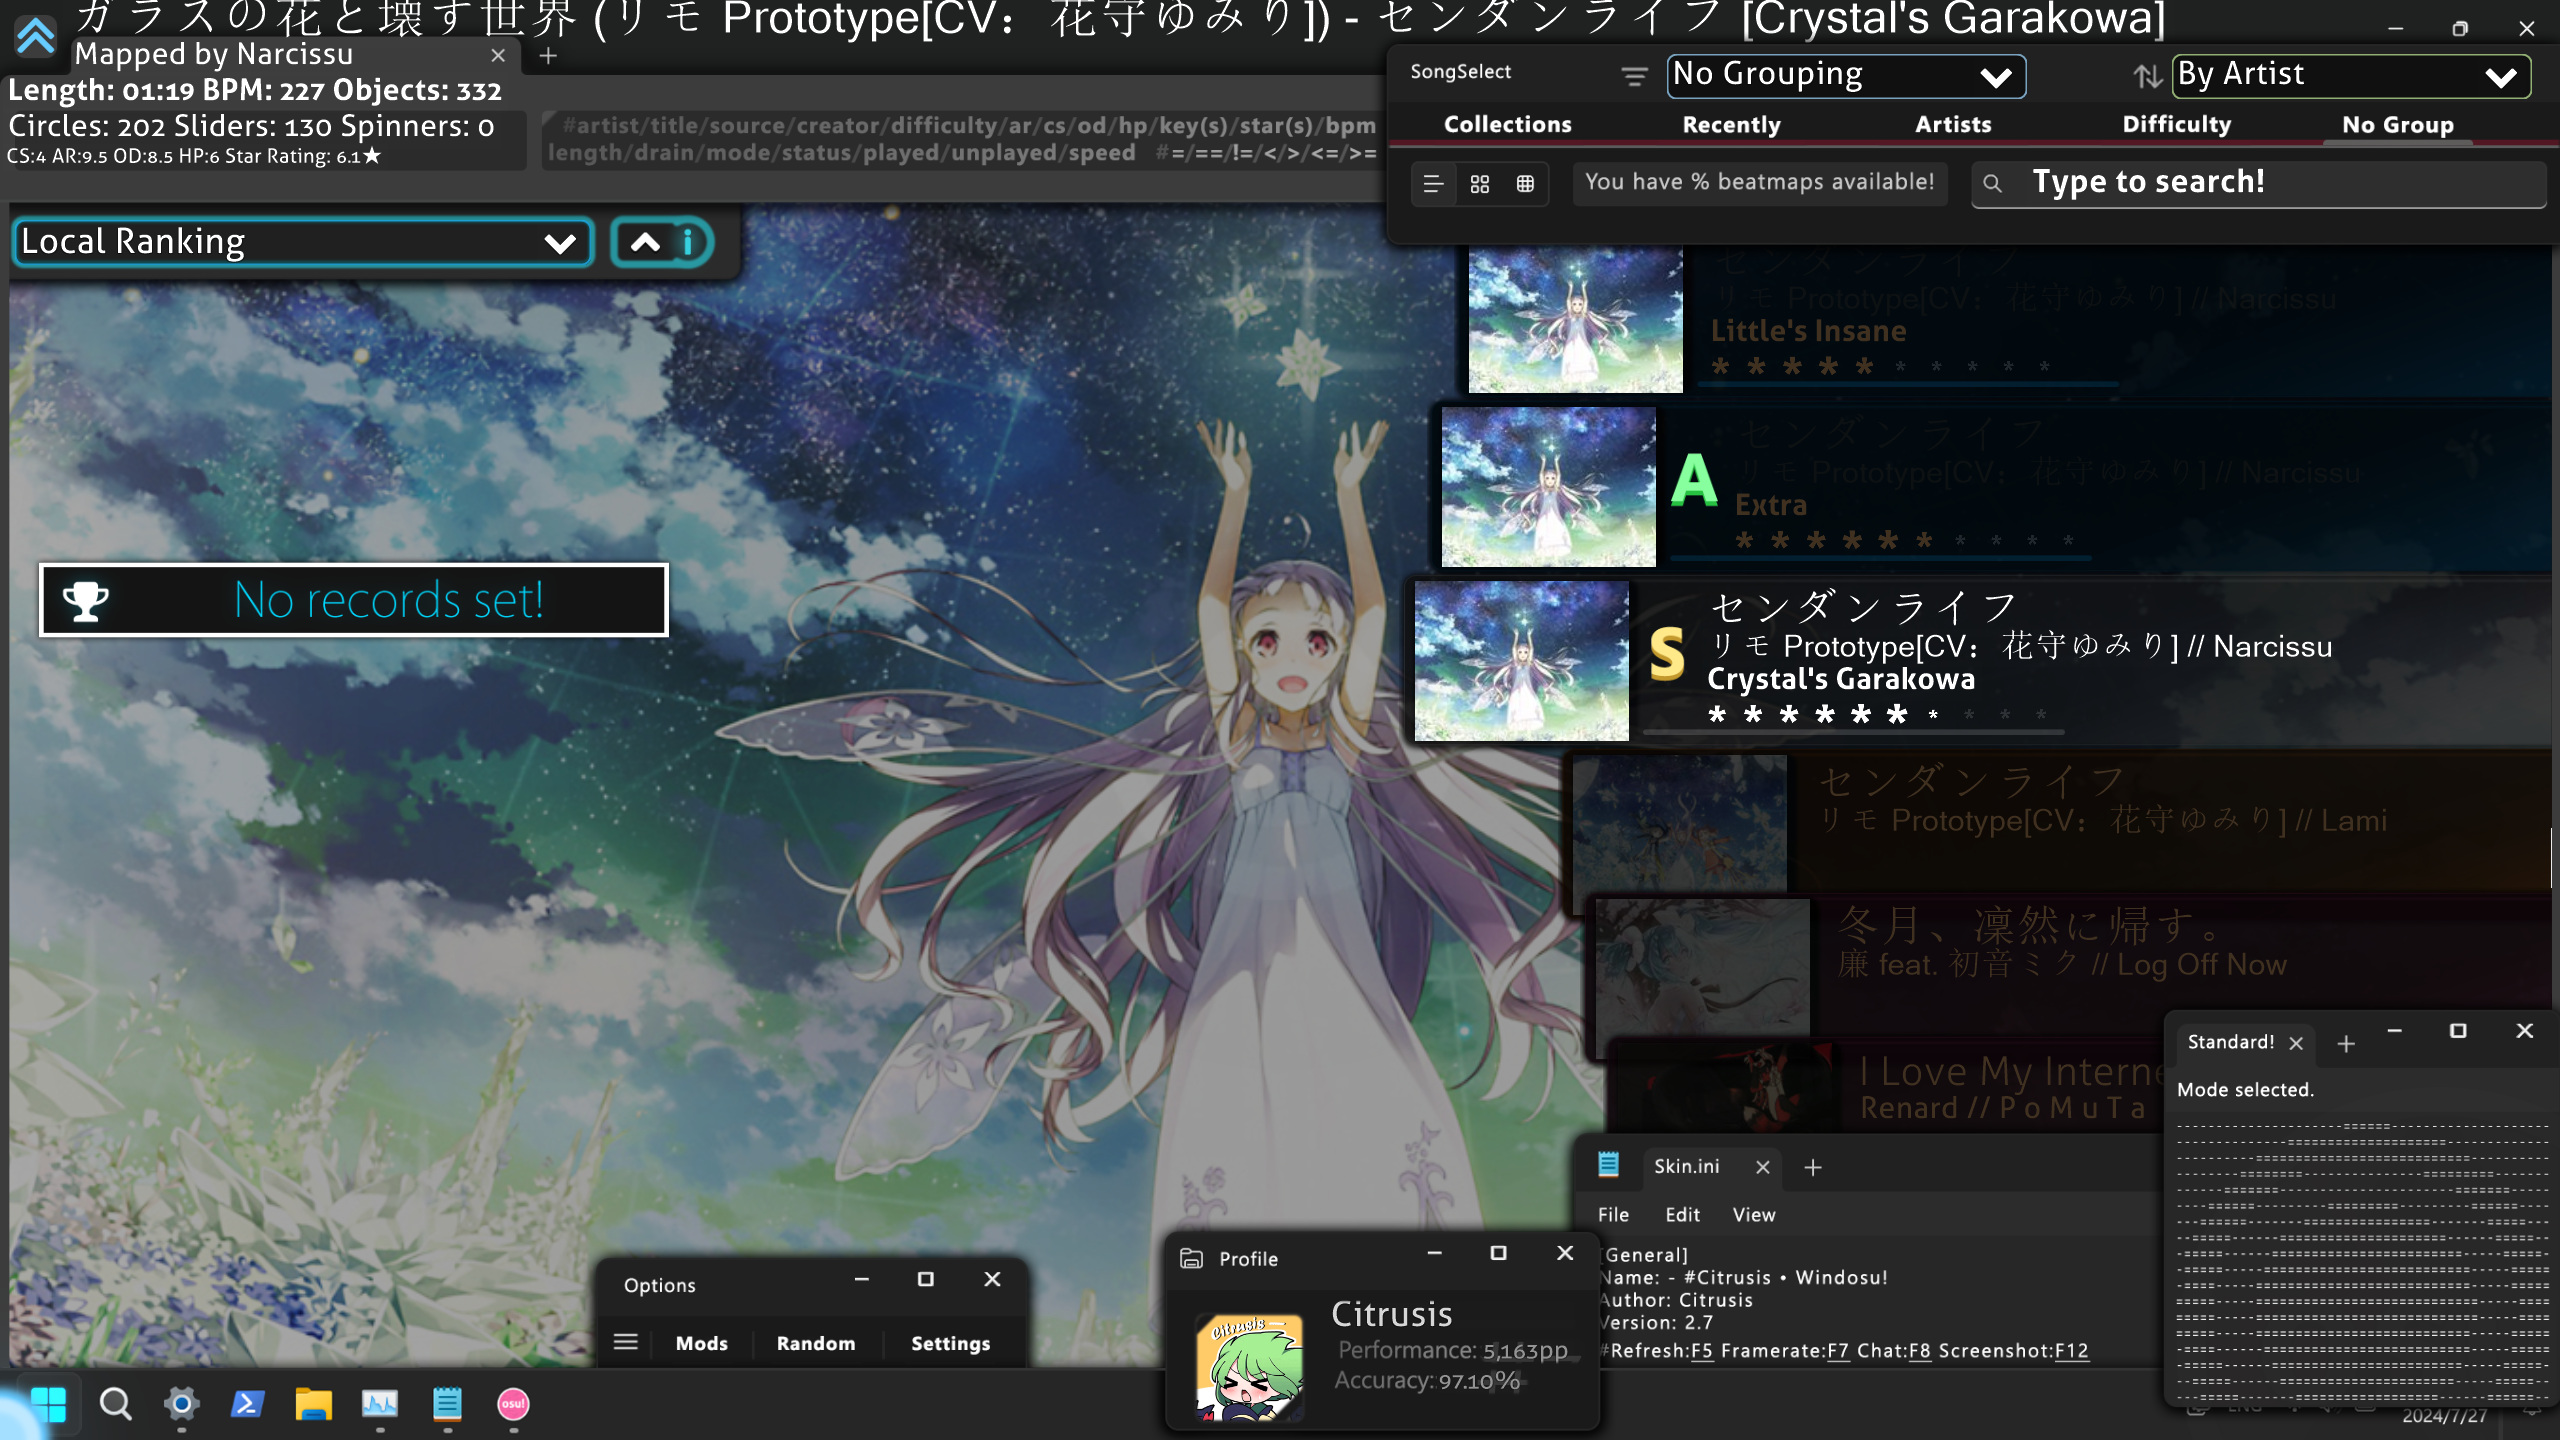Click the trophy icon in the records box
This screenshot has width=2560, height=1440.
click(85, 601)
